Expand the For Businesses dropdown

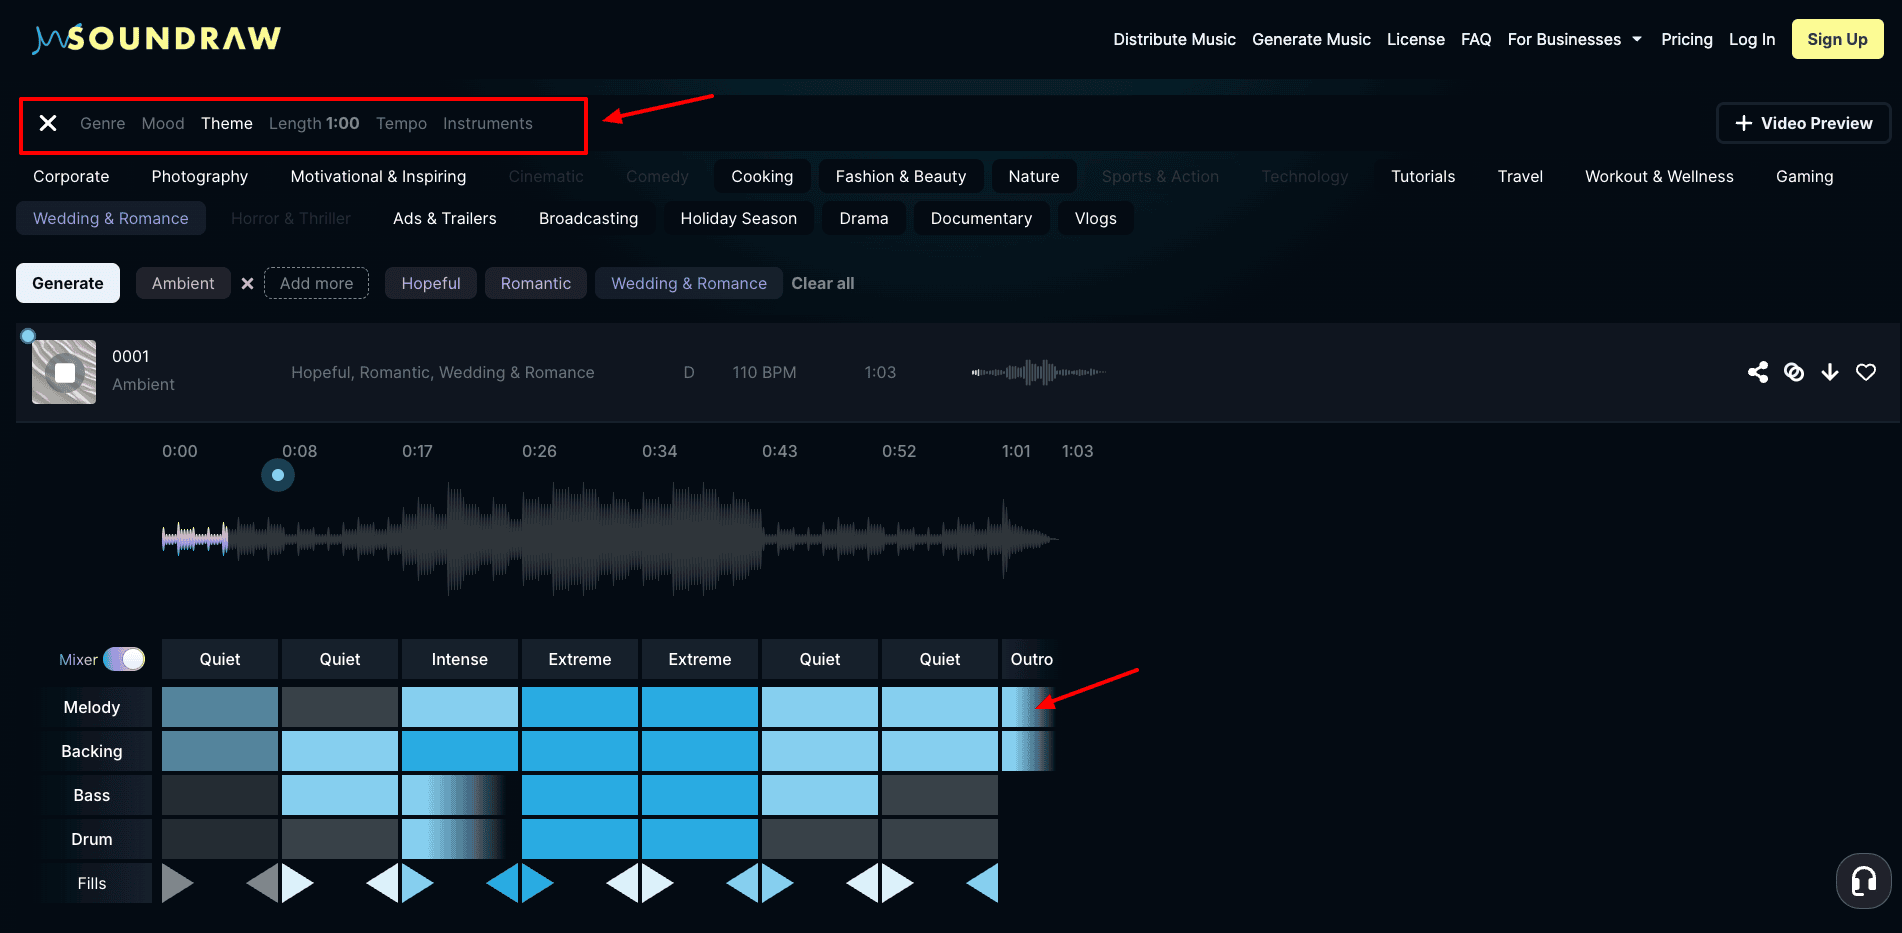coord(1574,39)
